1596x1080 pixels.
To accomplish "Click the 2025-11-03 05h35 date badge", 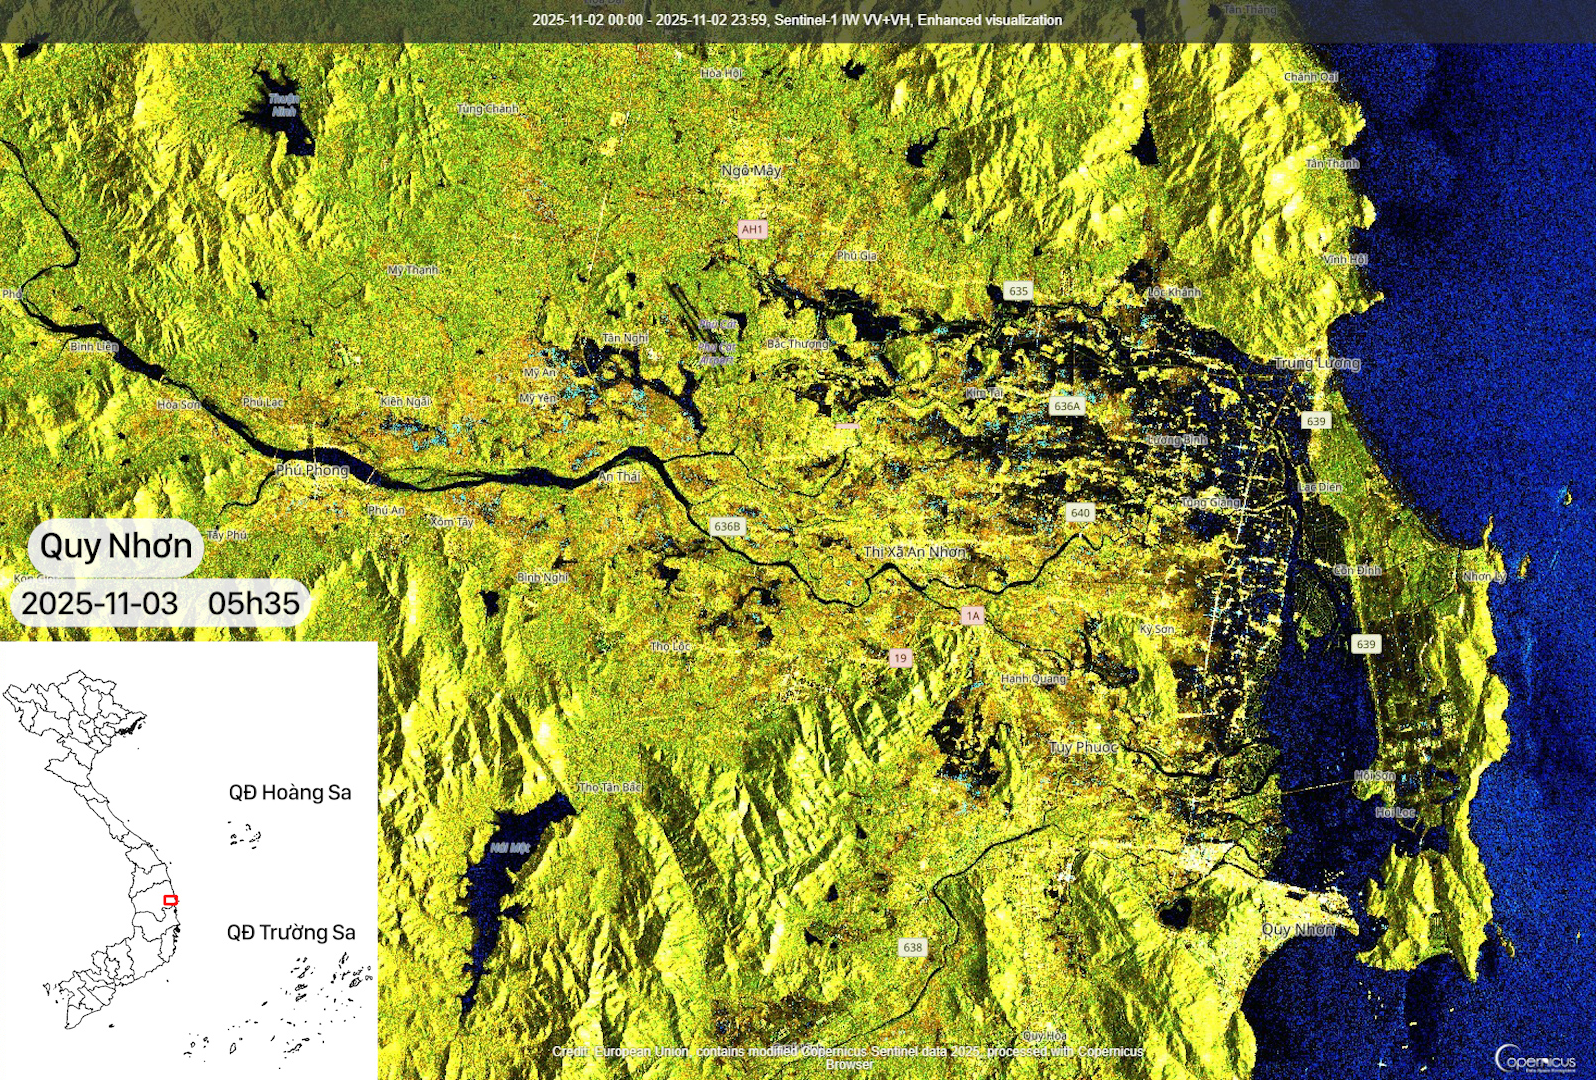I will (x=160, y=604).
